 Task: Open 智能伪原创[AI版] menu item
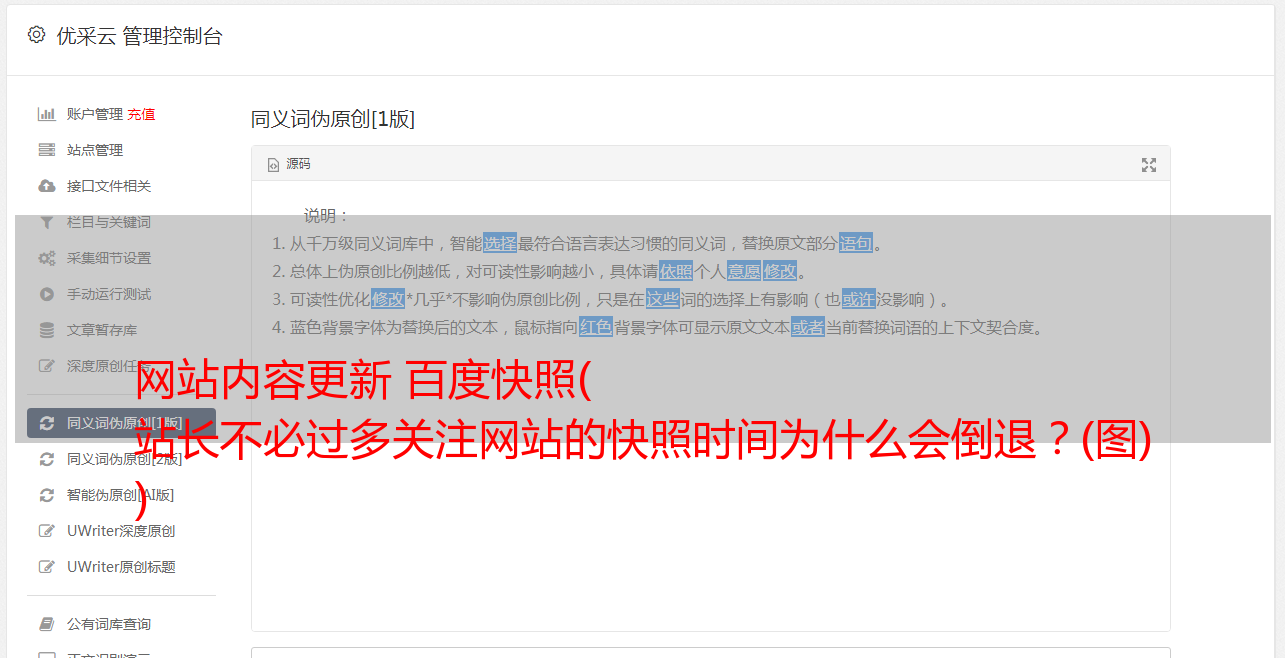(x=121, y=495)
